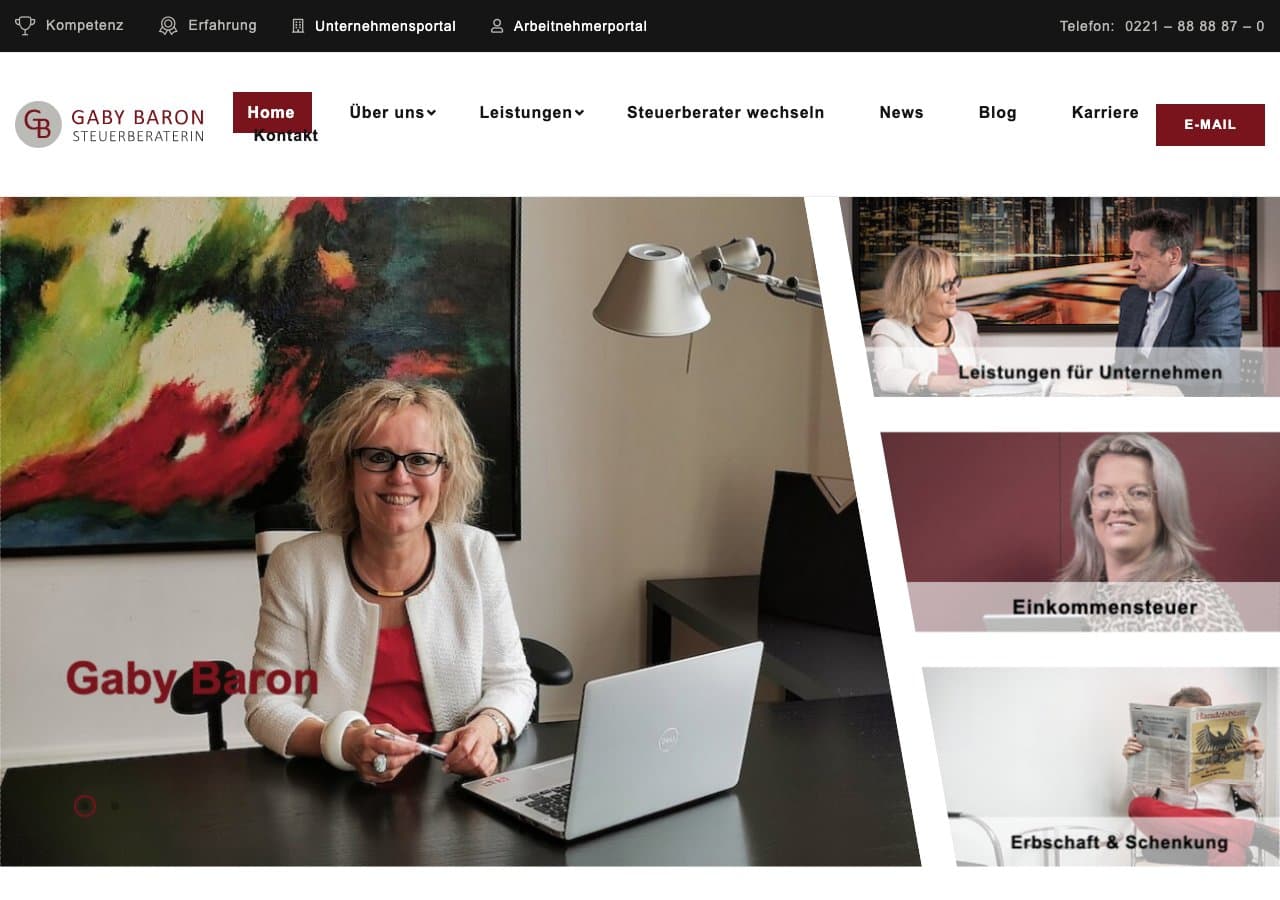The width and height of the screenshot is (1280, 900).
Task: Open Steuerberater wechseln page
Action: (725, 112)
